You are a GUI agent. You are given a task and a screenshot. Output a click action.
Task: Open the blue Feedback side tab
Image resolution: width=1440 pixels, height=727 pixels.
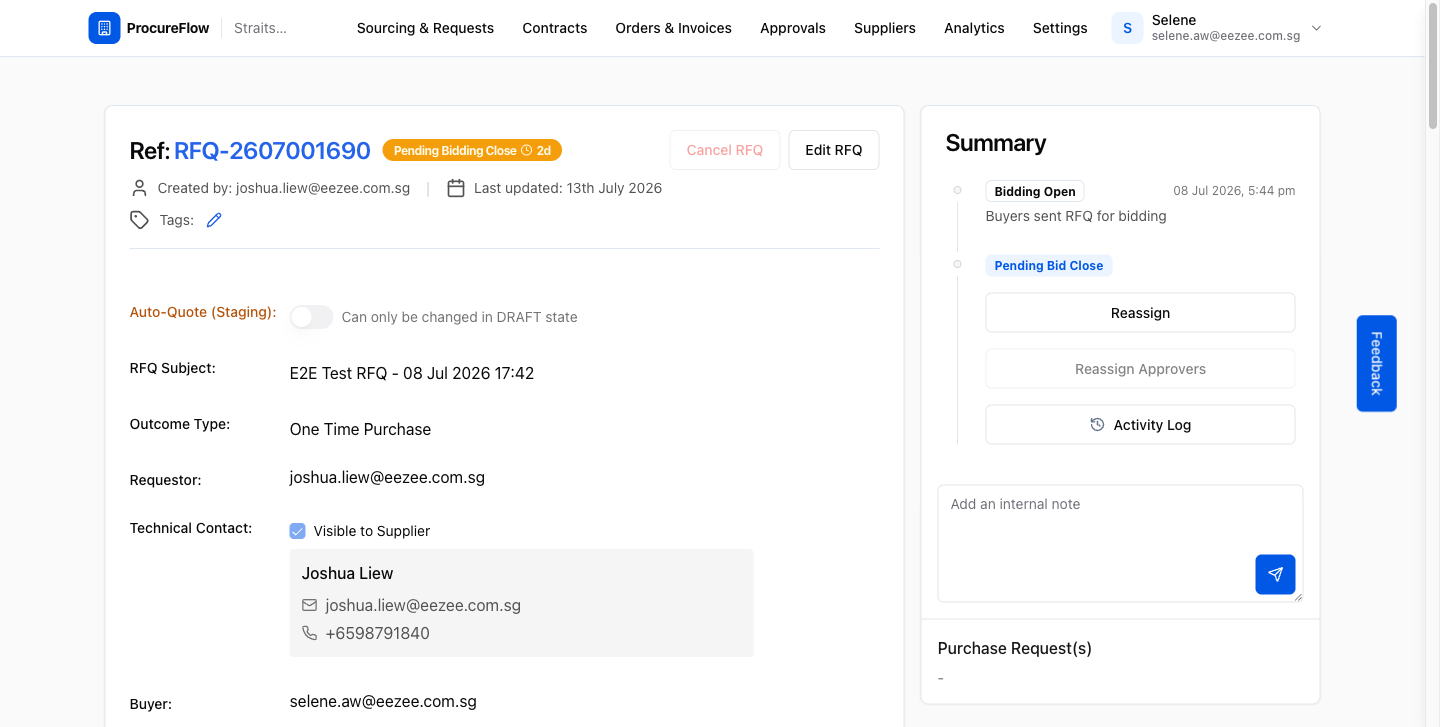point(1376,364)
